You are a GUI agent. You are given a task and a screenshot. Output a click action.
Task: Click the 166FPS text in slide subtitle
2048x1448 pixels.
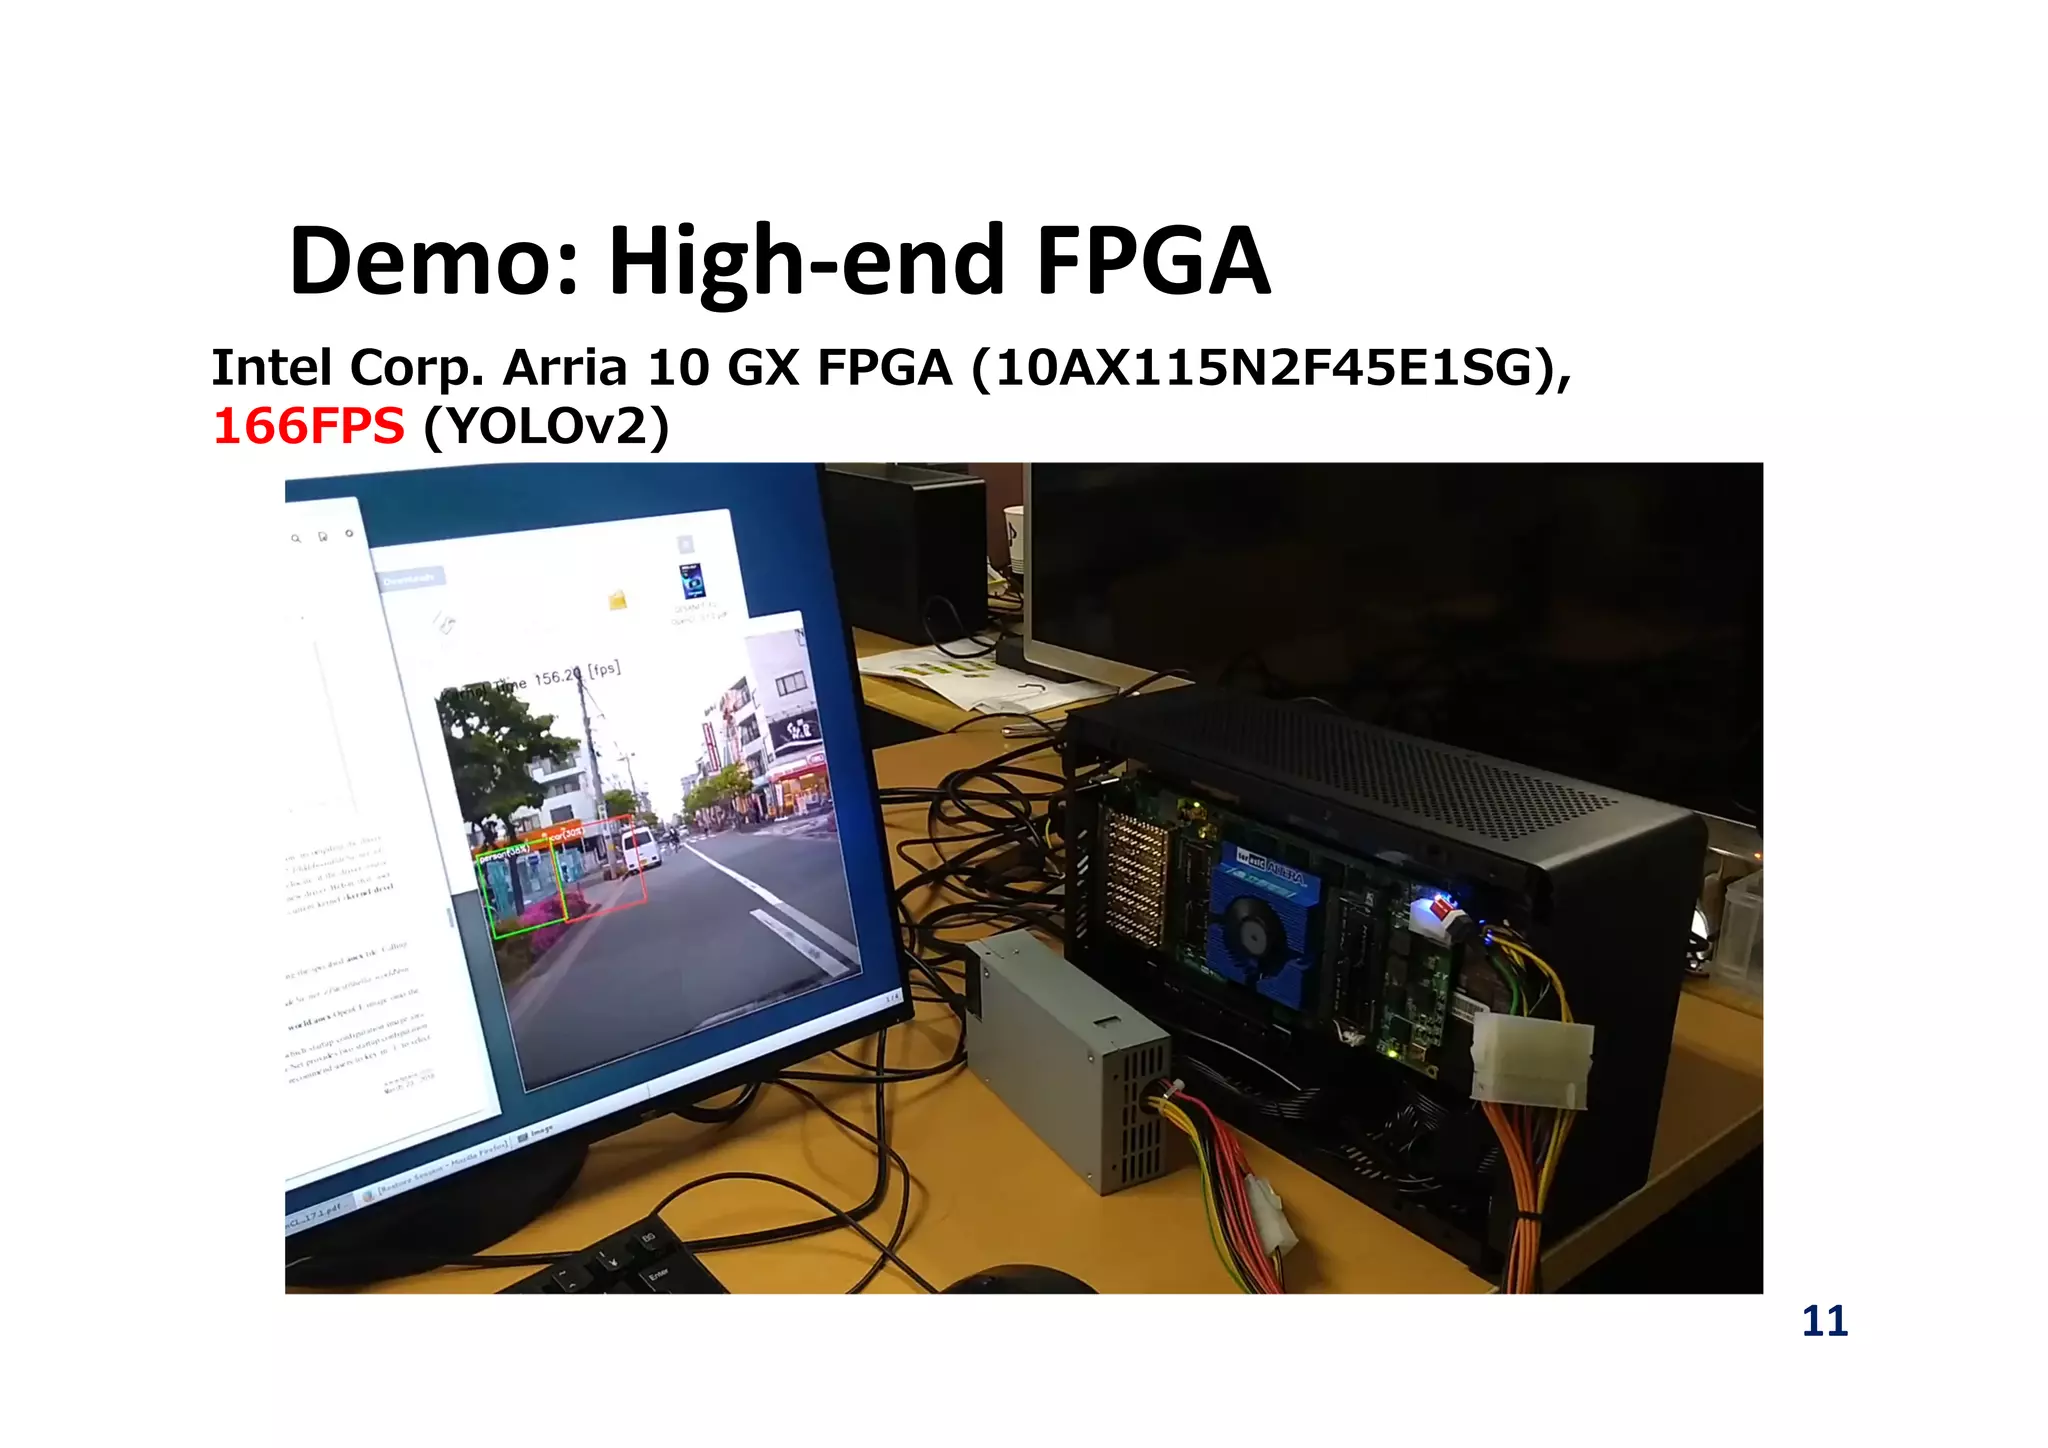[x=309, y=426]
